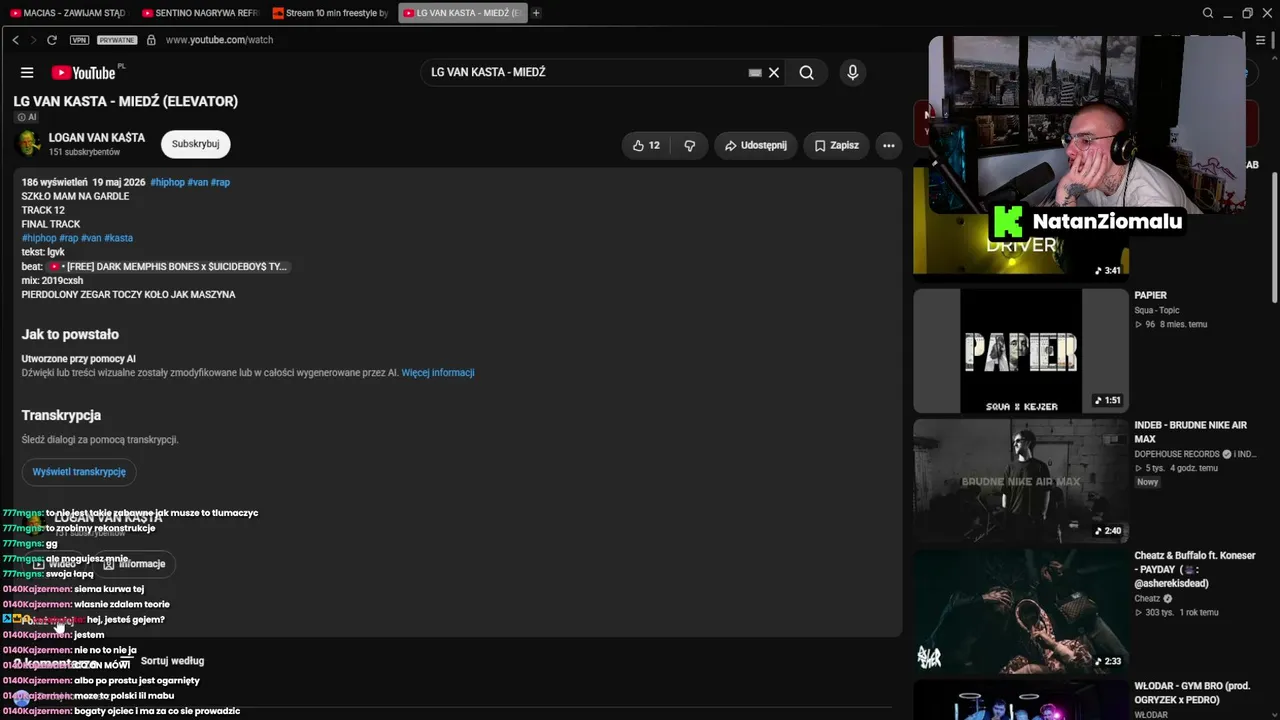Open the three-dot more actions menu
1280x720 pixels.
point(888,145)
